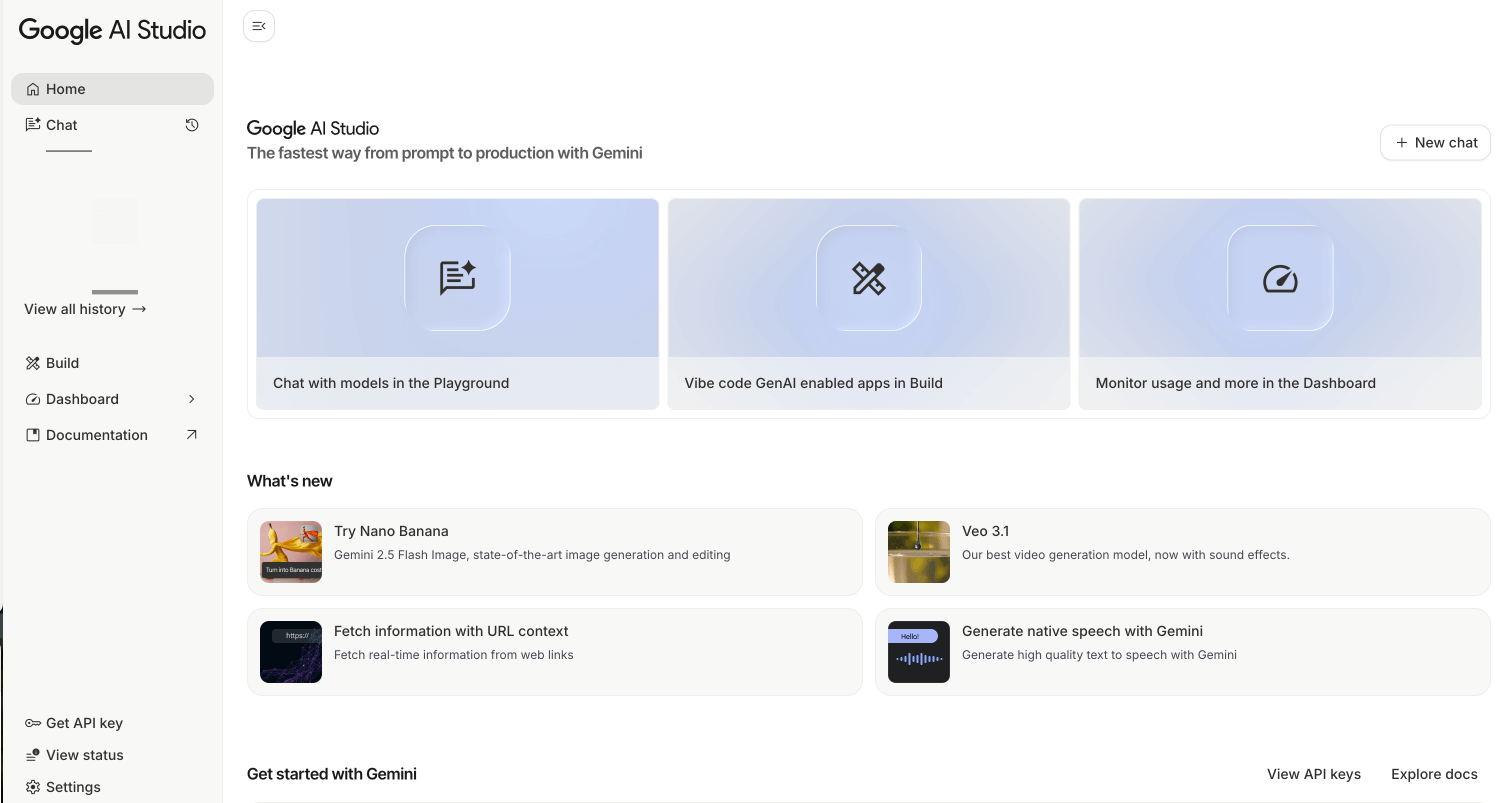This screenshot has height=803, width=1506.
Task: Click the key icon beside Get API key
Action: pyautogui.click(x=33, y=723)
